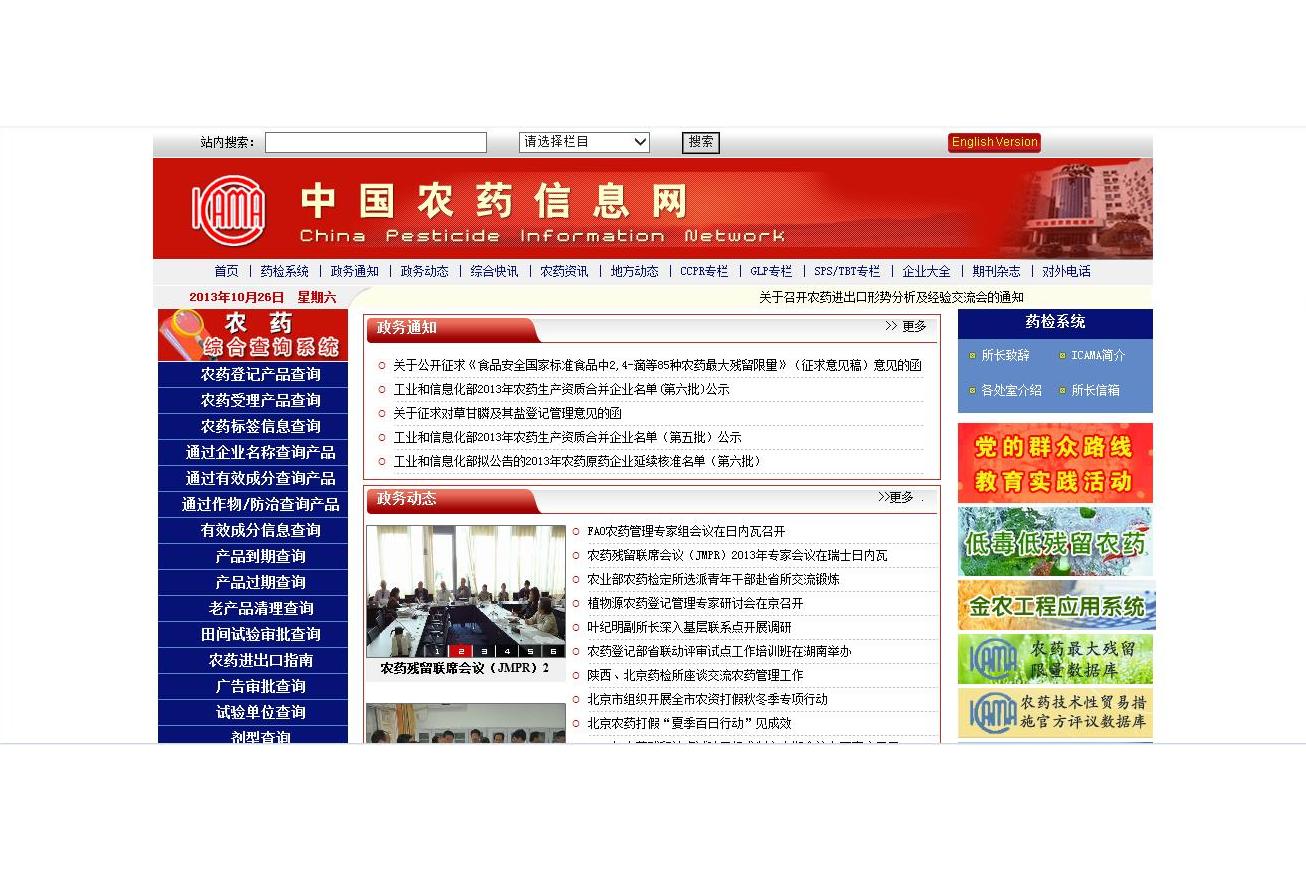Viewport: 1306px width, 870px height.
Task: Open the 请选择栏目 dropdown
Action: tap(584, 142)
